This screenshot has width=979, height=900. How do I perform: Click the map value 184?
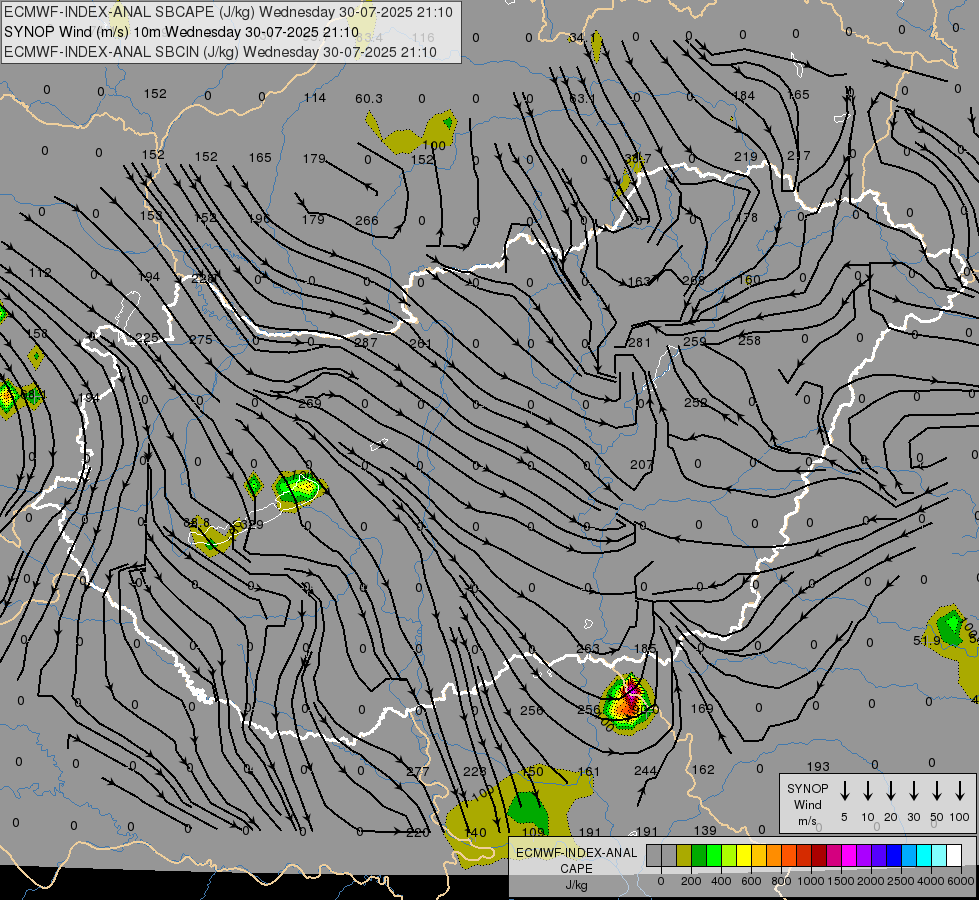click(x=744, y=96)
